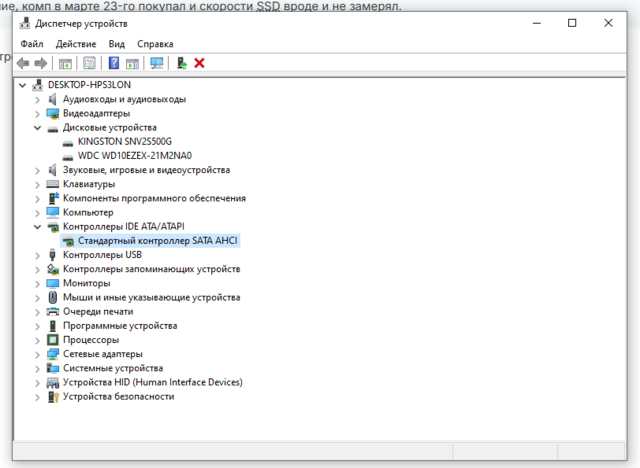
Task: Expand the Видеоадаптеры node
Action: coord(38,114)
